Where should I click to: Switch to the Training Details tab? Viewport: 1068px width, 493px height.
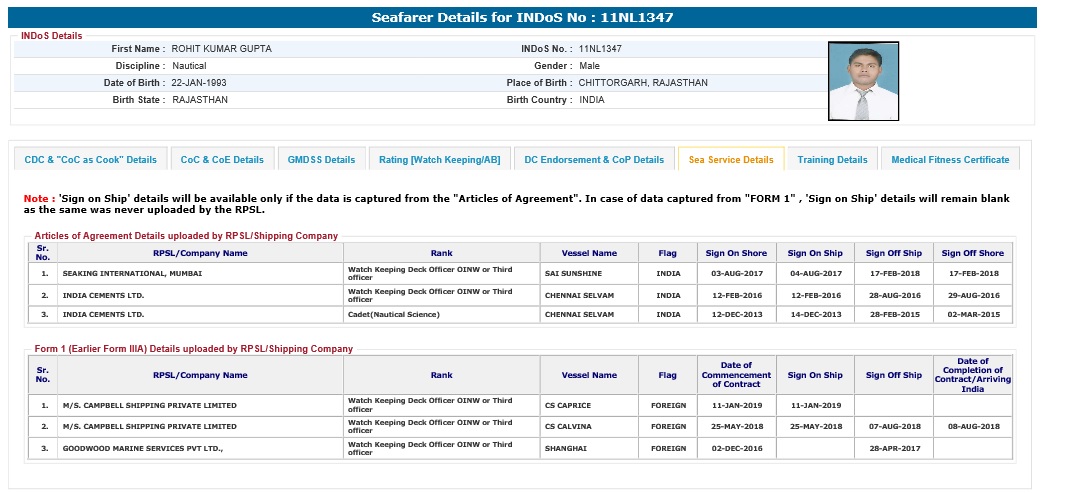coord(832,159)
